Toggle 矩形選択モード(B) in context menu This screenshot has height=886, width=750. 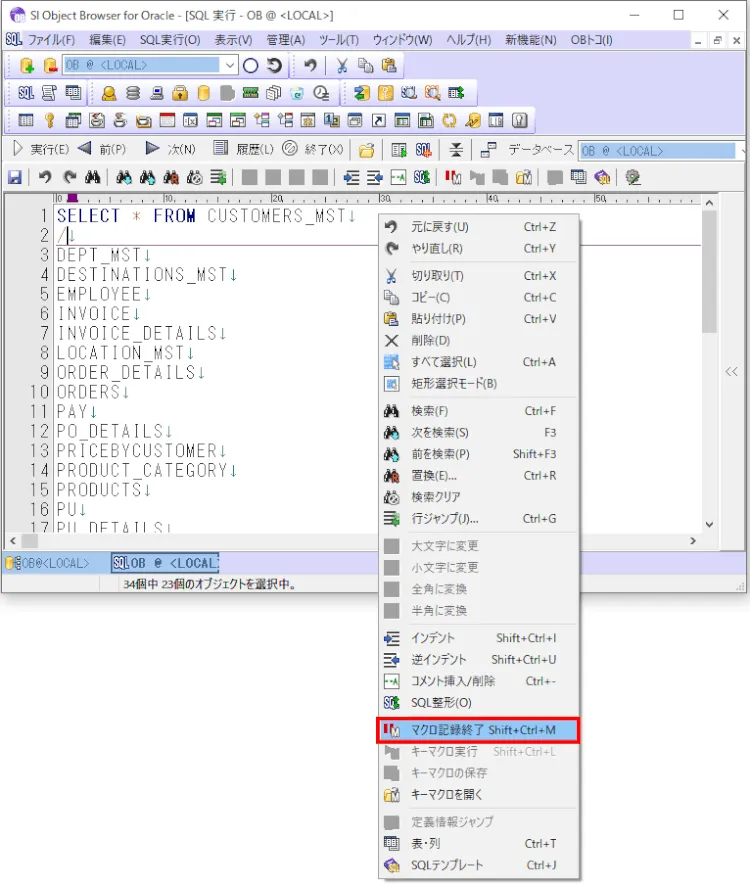(x=478, y=384)
